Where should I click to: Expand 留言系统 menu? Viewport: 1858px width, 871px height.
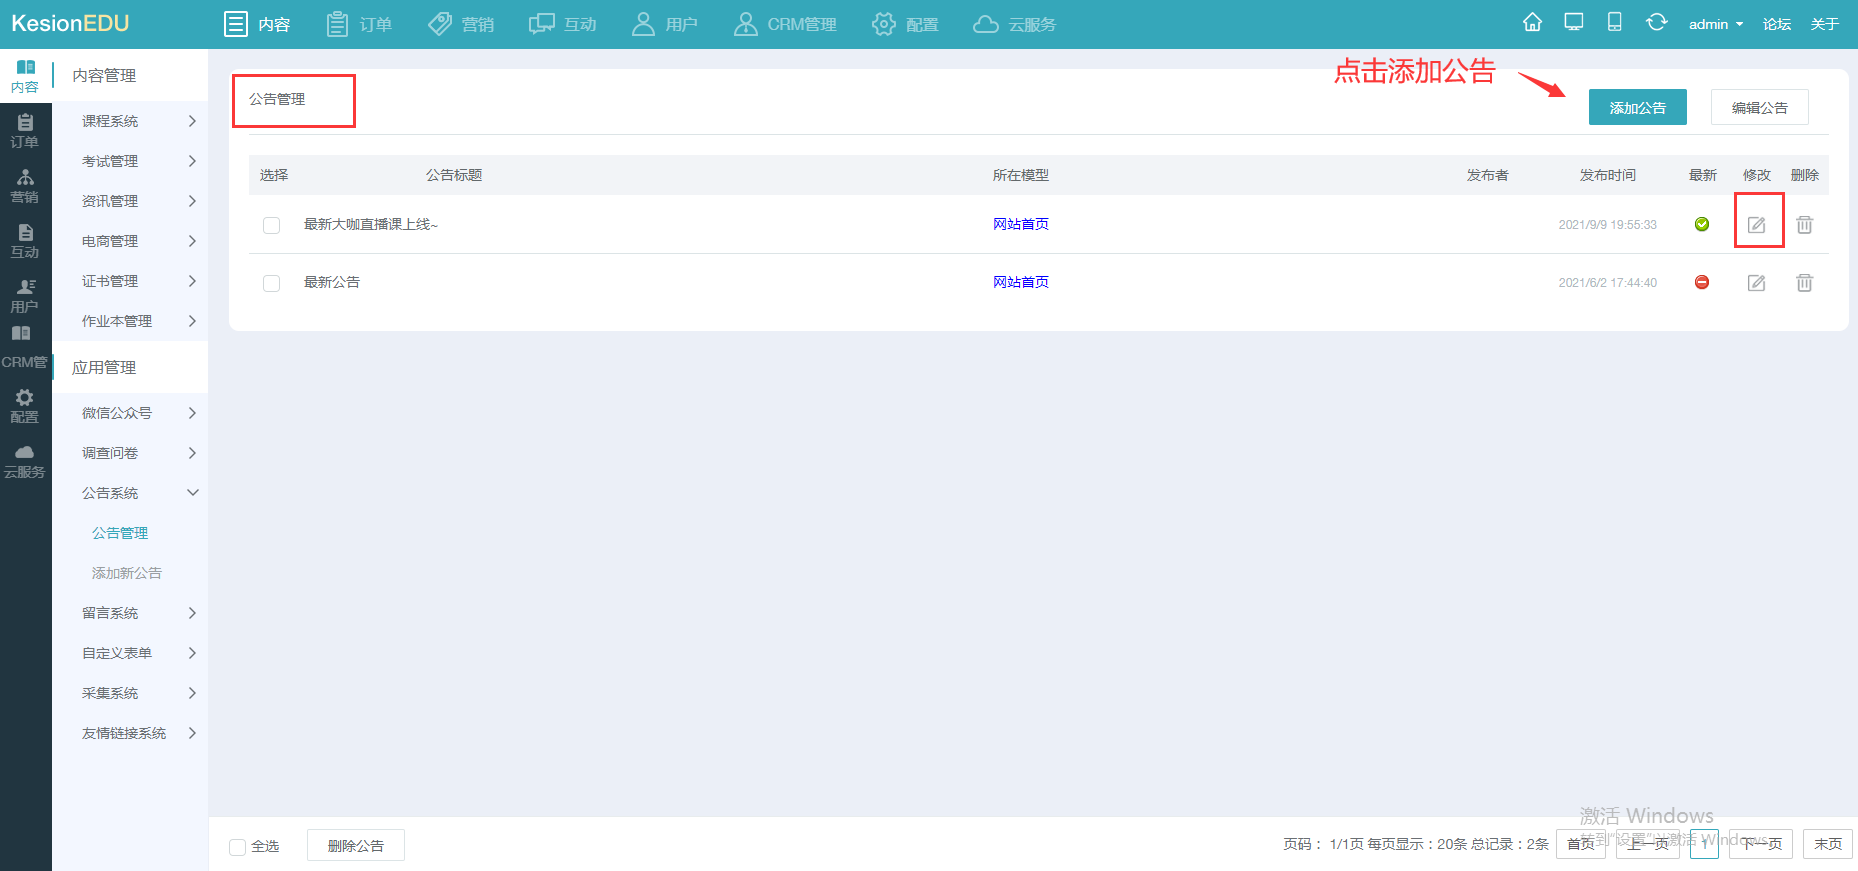pyautogui.click(x=130, y=613)
